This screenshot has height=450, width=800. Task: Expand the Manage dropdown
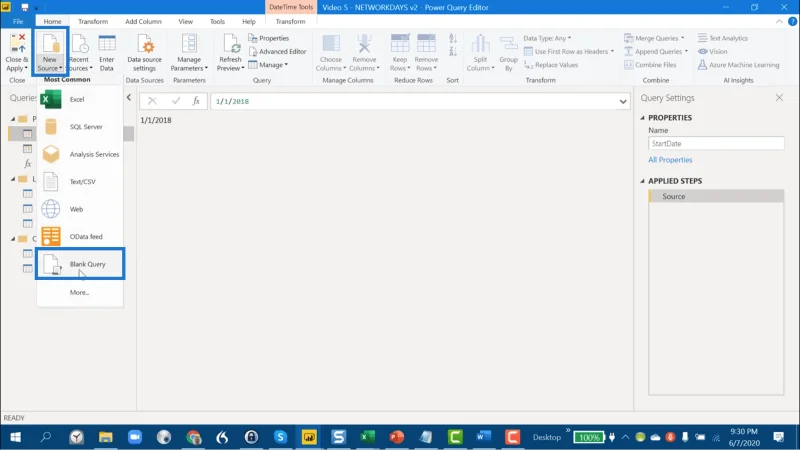(268, 65)
